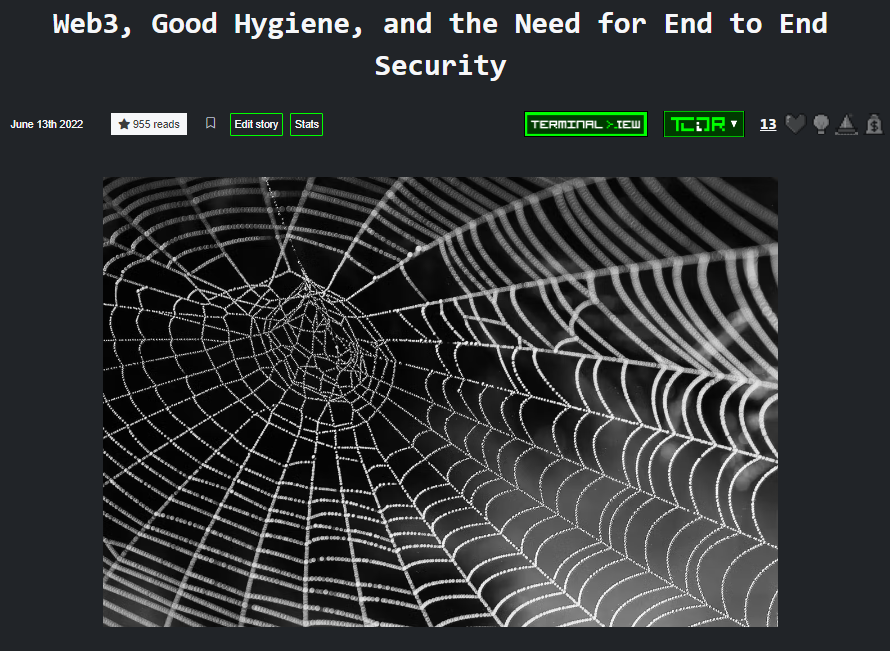Click the Edit story button
Screen dimensions: 890x651
click(x=256, y=124)
